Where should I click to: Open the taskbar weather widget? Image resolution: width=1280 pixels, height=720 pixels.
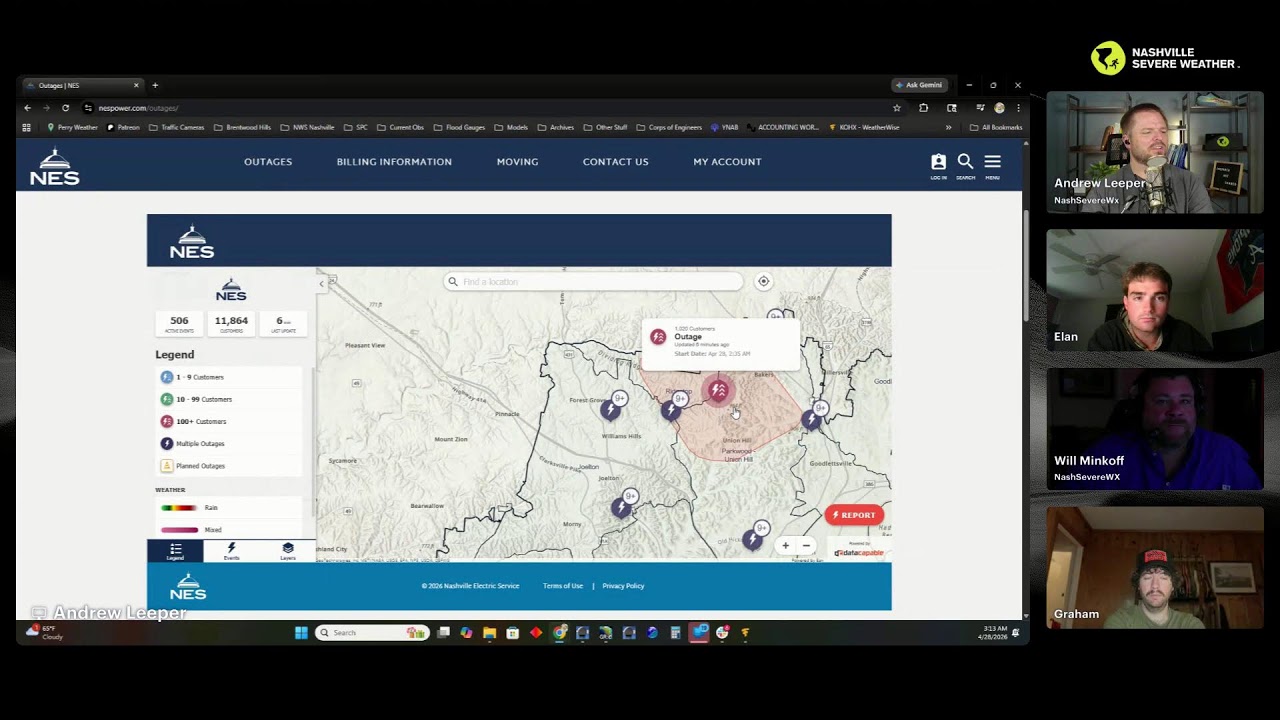tap(45, 632)
